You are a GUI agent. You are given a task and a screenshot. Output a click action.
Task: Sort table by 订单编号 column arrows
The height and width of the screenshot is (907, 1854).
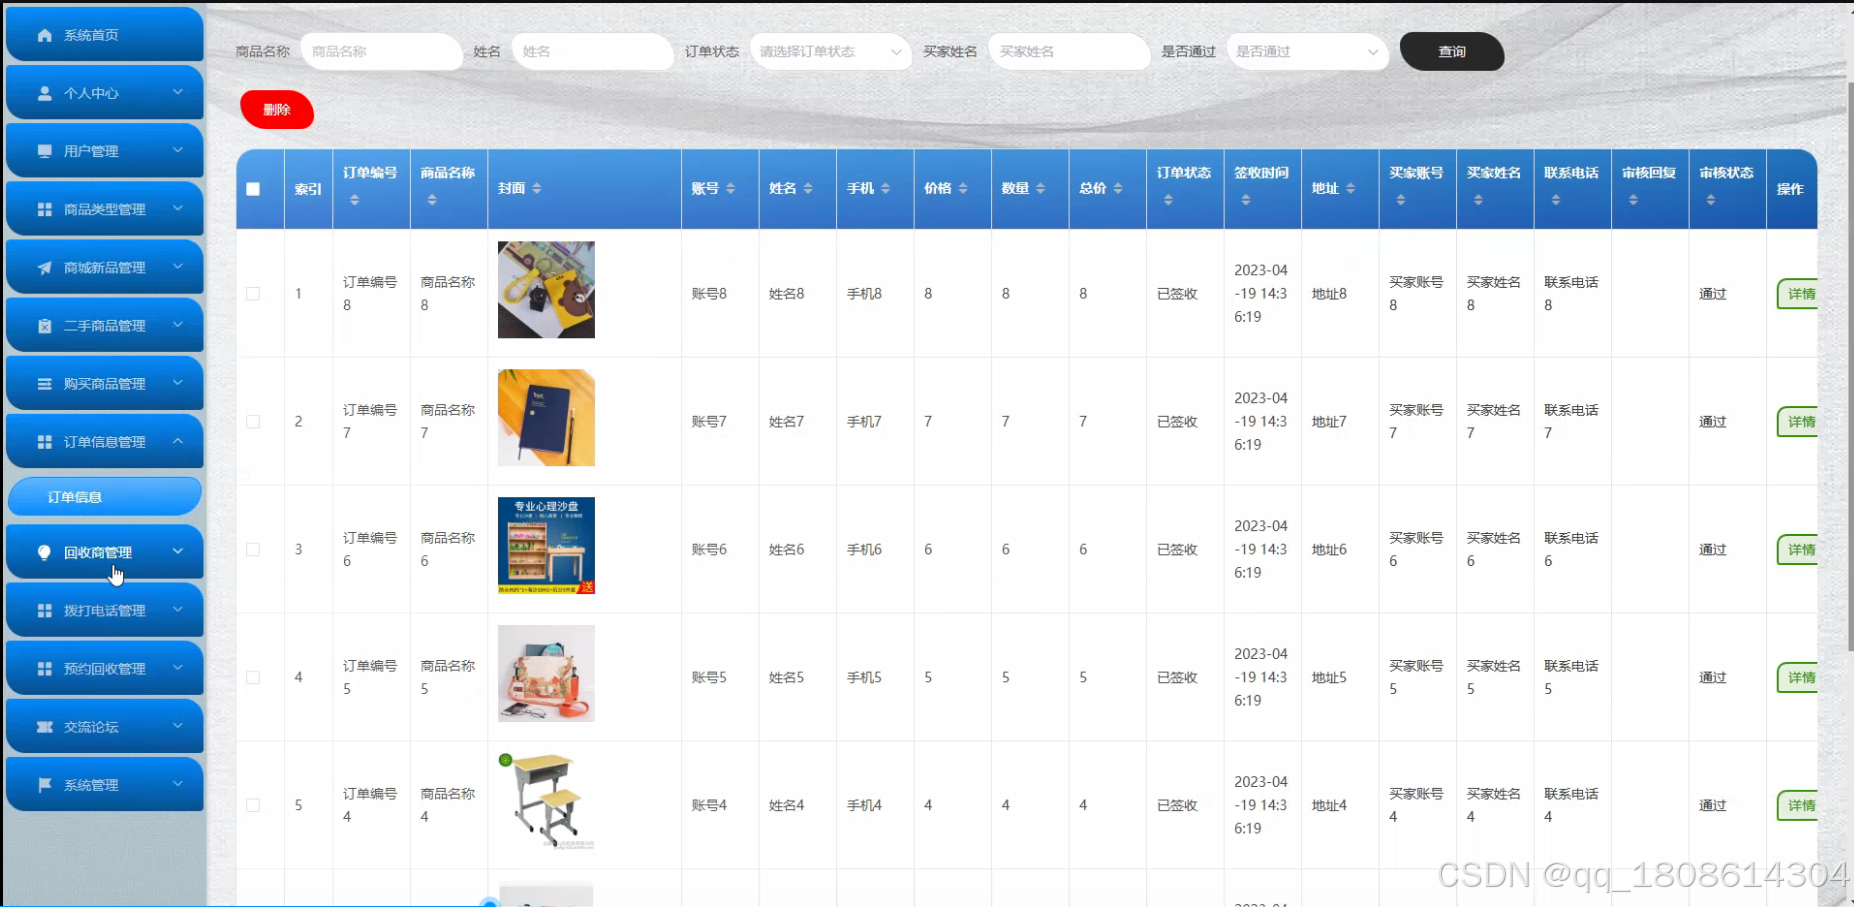tap(354, 200)
